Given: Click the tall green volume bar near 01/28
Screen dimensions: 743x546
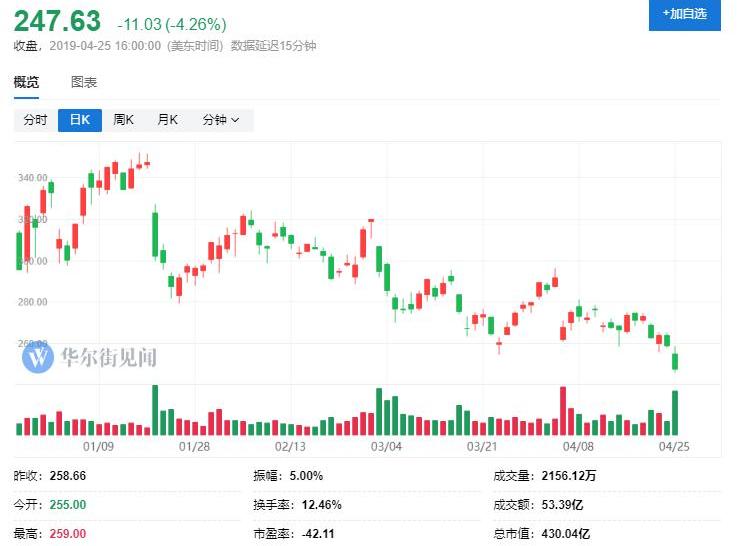Looking at the screenshot, I should click(x=155, y=410).
